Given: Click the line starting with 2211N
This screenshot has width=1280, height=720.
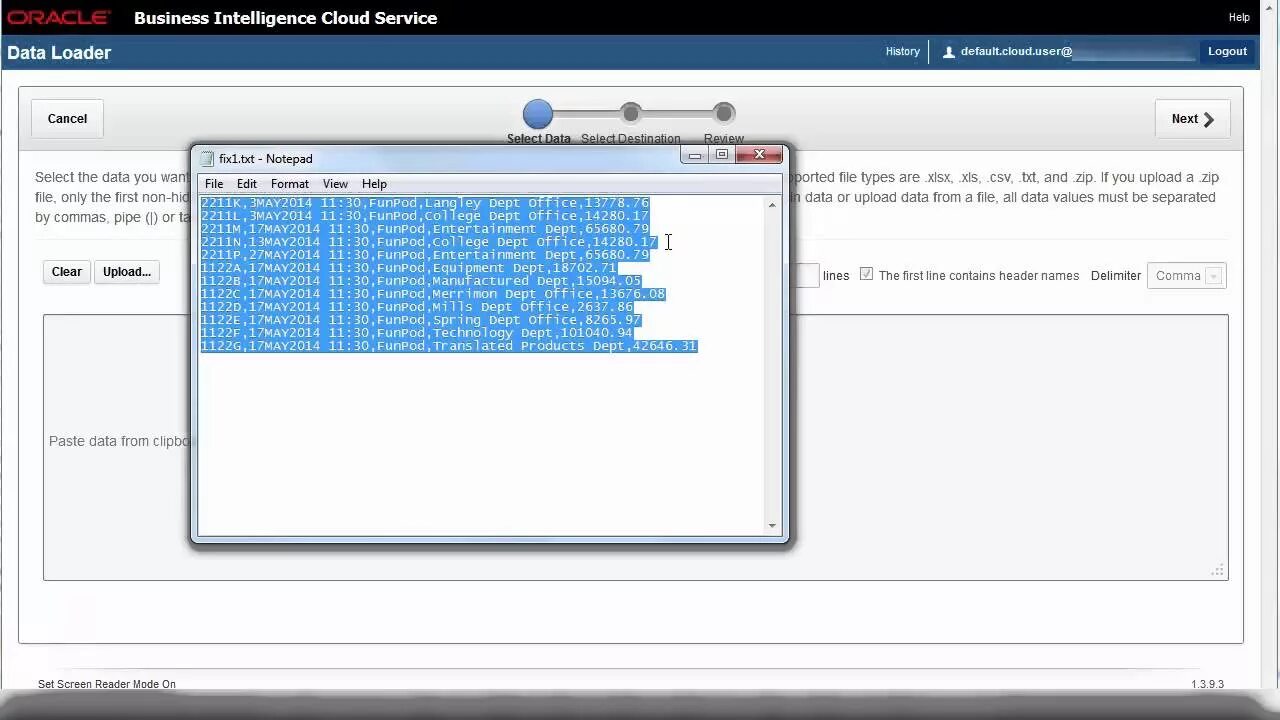Looking at the screenshot, I should click(x=429, y=242).
